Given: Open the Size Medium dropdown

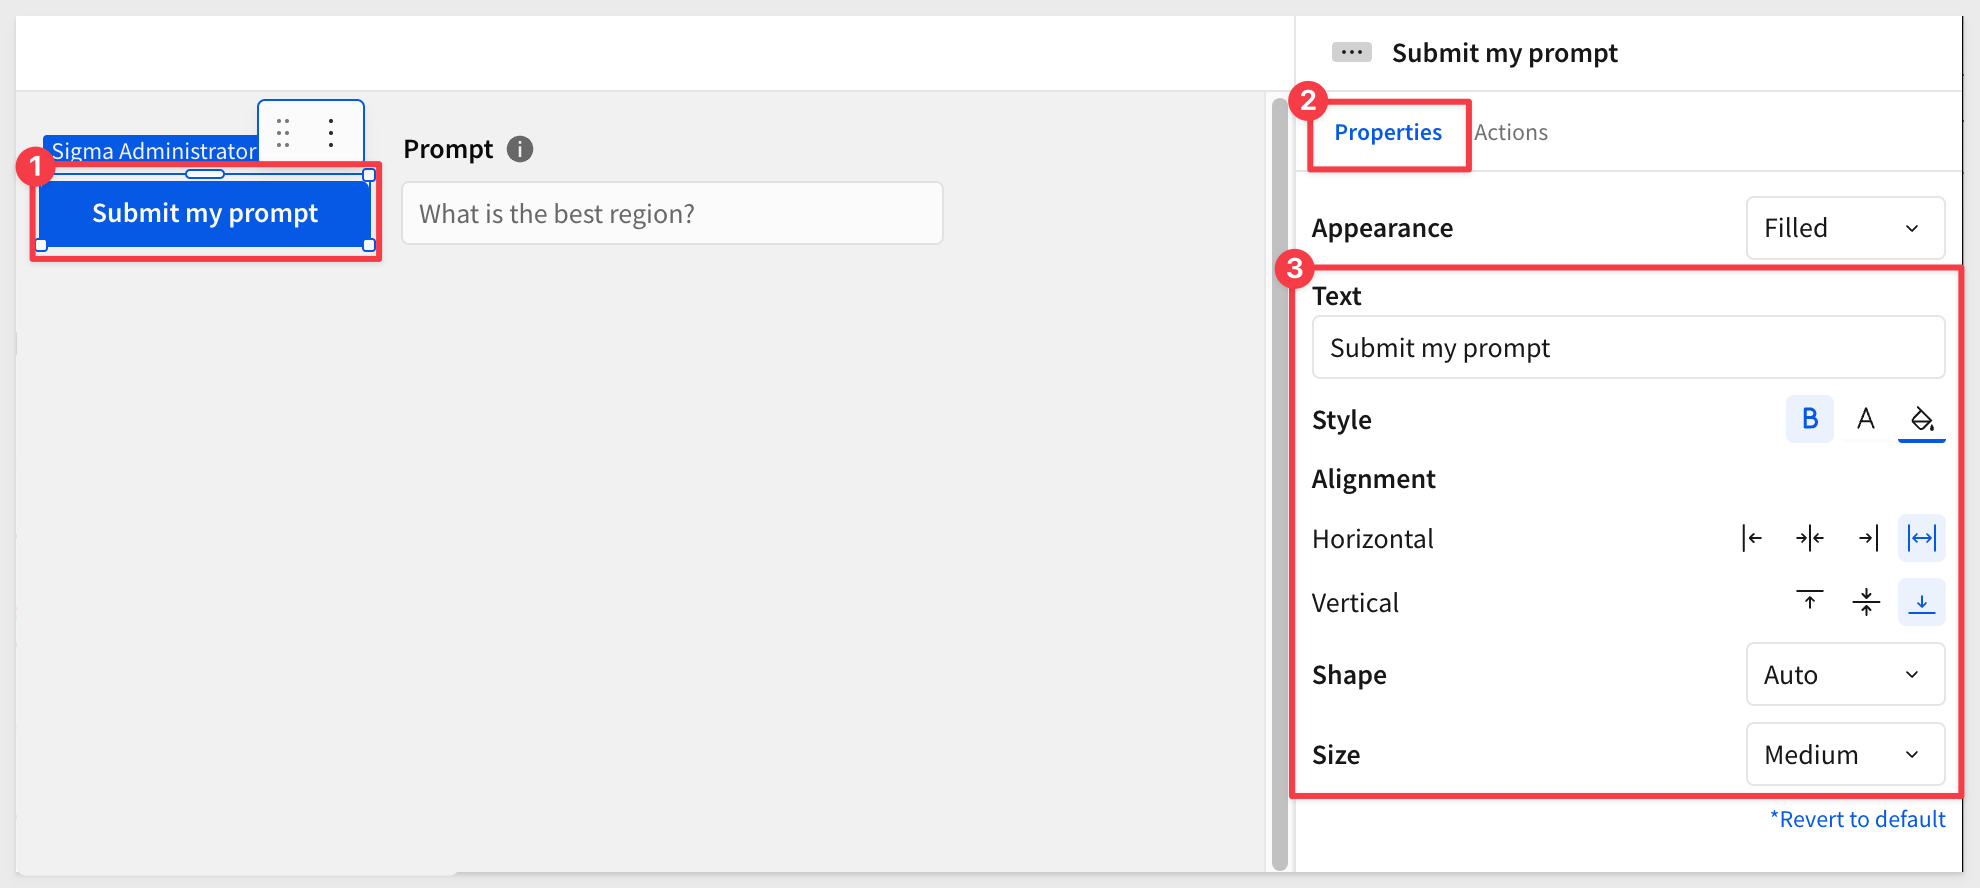Looking at the screenshot, I should tap(1845, 755).
